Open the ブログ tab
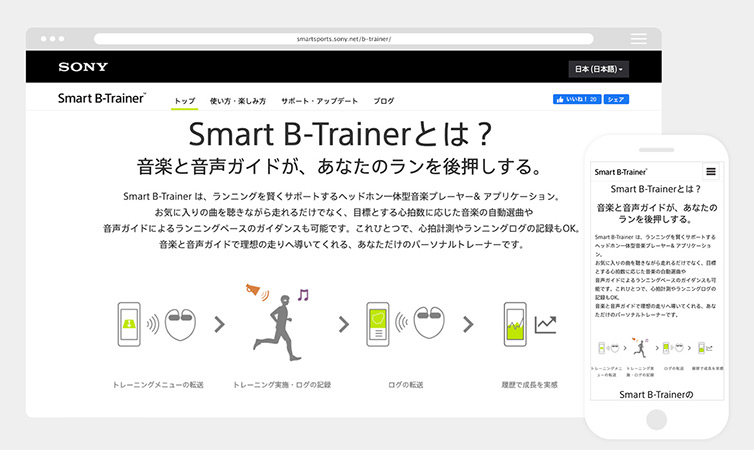 (x=384, y=101)
